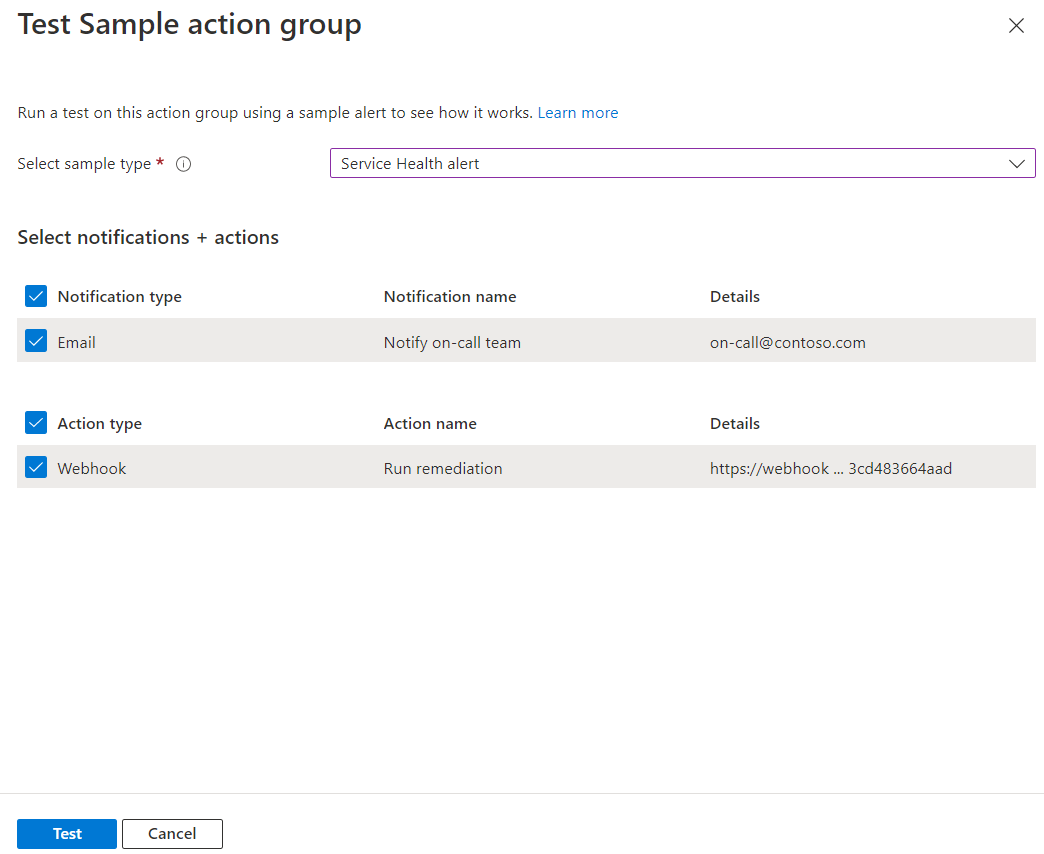Click the webhook URL details text

tap(830, 468)
